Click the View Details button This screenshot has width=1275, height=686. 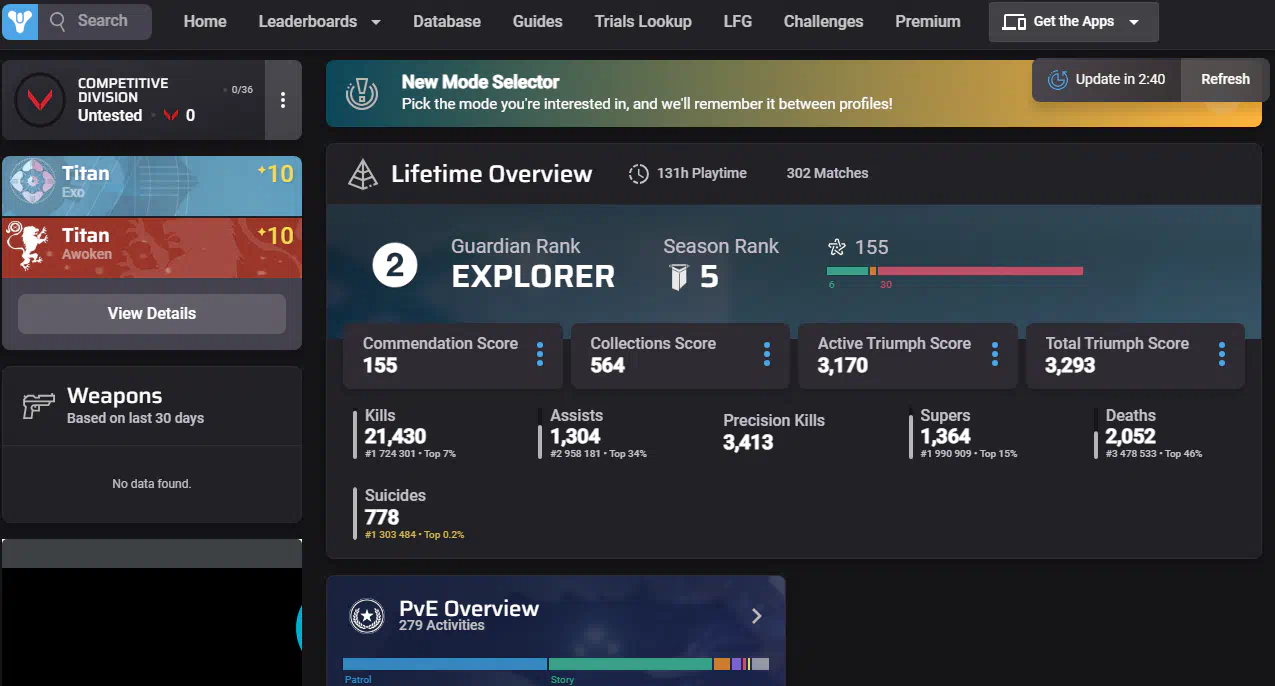tap(152, 313)
